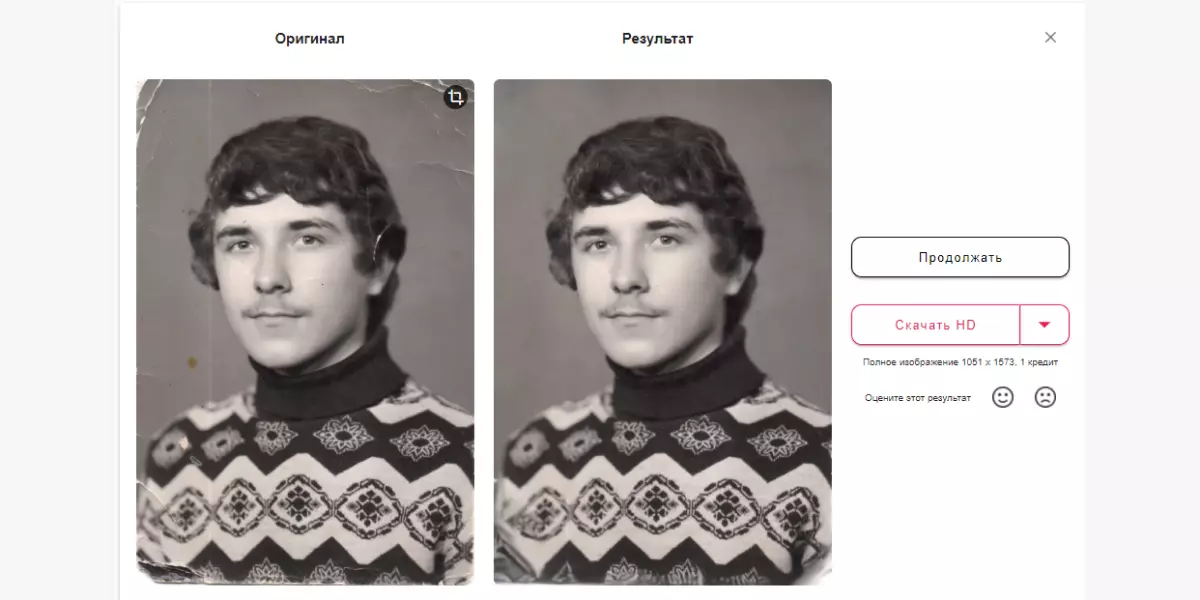Download image via Скачать HD
The image size is (1200, 600).
pos(935,325)
